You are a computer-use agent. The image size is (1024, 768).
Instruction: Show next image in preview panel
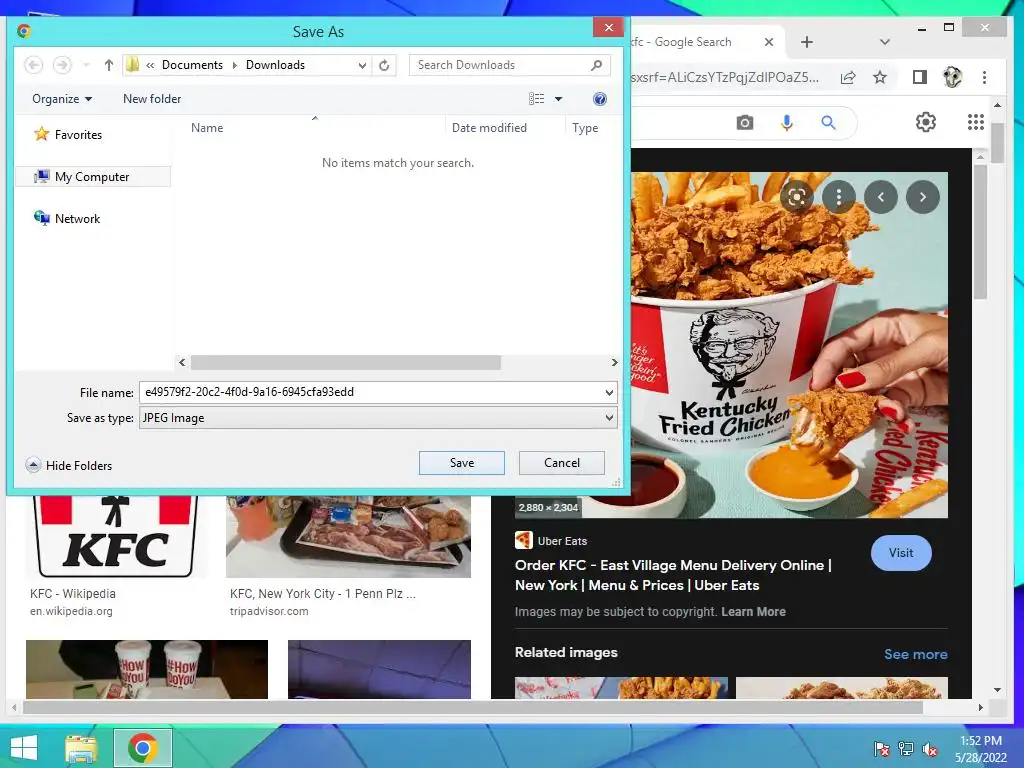click(x=922, y=197)
